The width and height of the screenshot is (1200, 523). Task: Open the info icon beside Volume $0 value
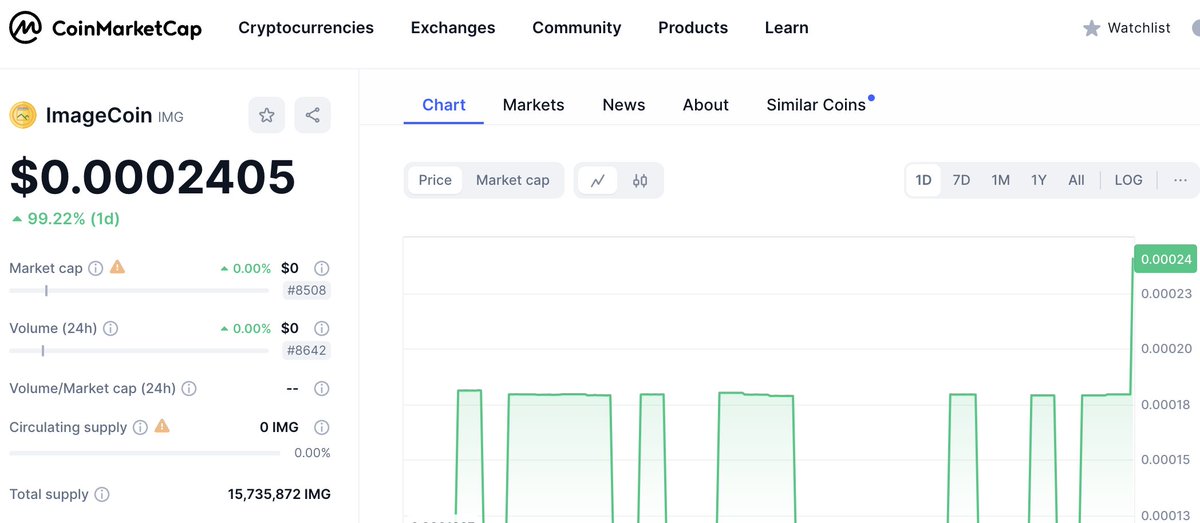[x=322, y=328]
